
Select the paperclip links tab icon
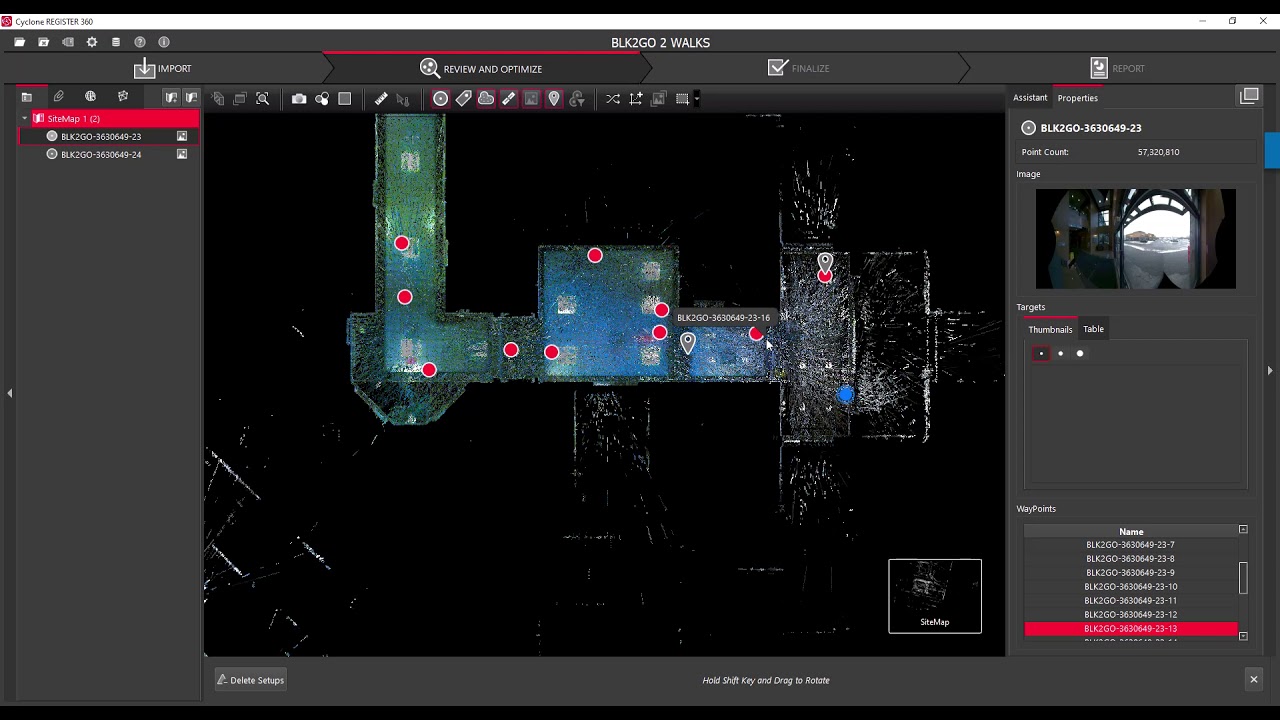tap(59, 96)
